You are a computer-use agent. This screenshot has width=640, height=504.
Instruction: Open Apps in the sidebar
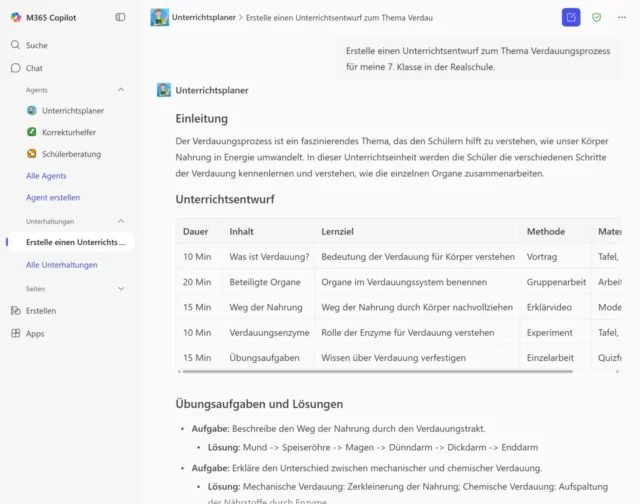(35, 333)
